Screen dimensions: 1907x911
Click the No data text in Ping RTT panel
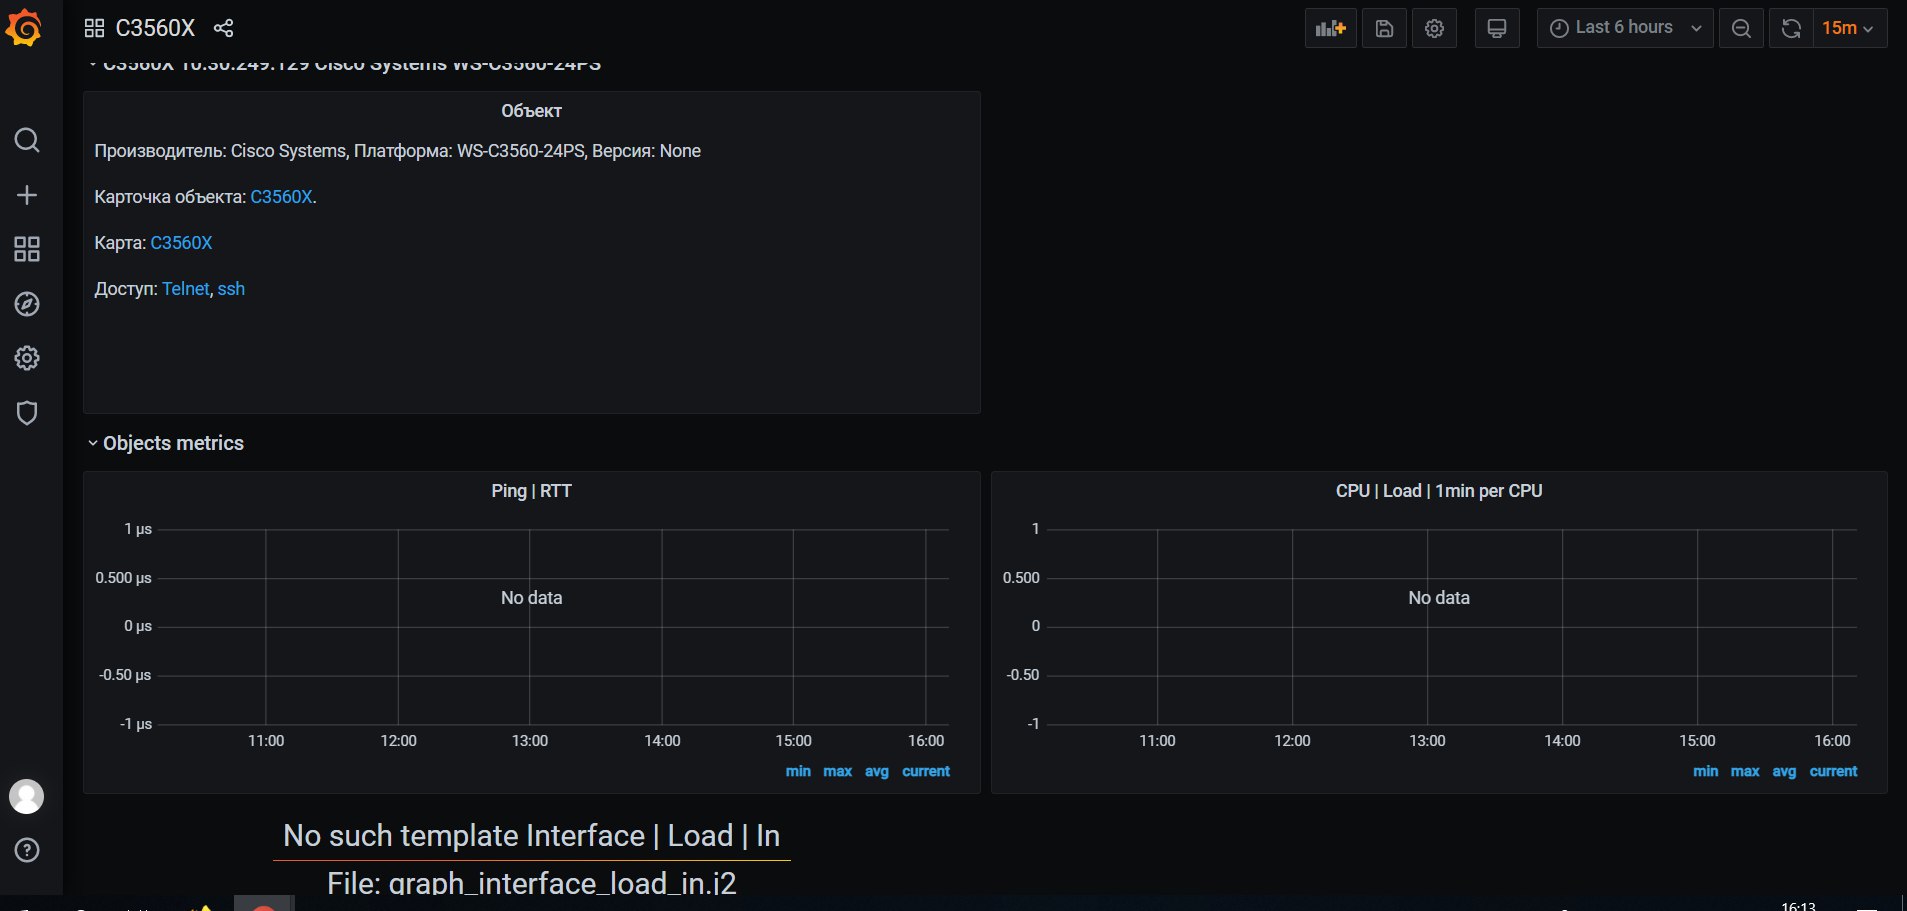pyautogui.click(x=531, y=598)
